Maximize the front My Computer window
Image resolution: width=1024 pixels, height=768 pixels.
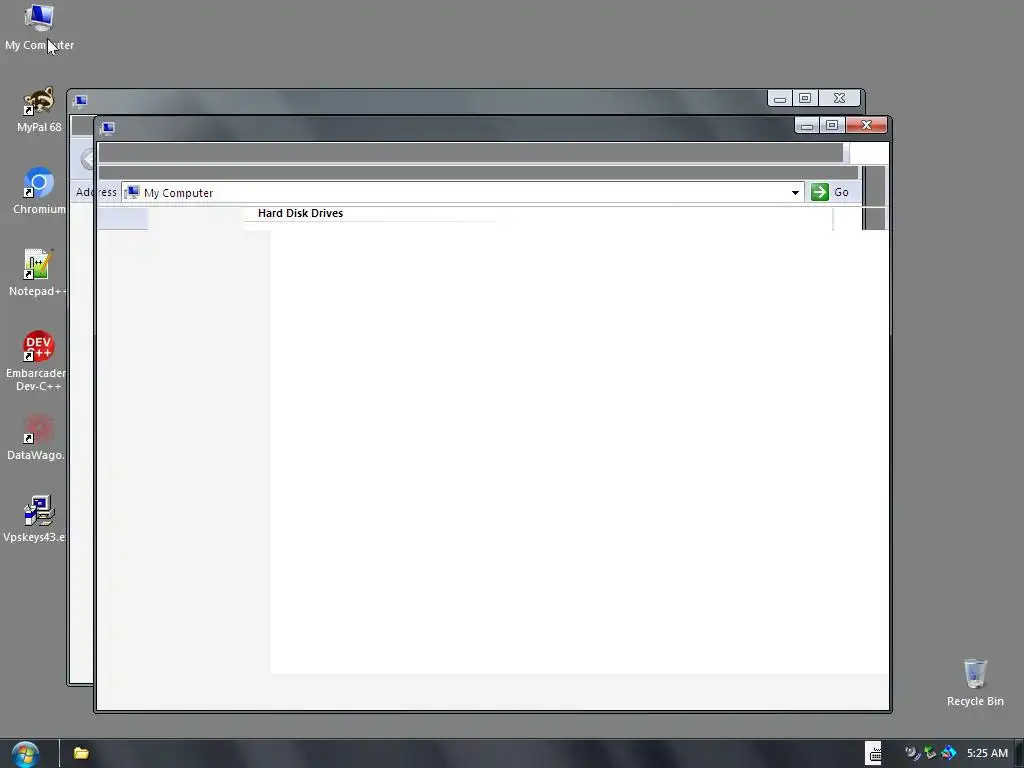pyautogui.click(x=832, y=125)
